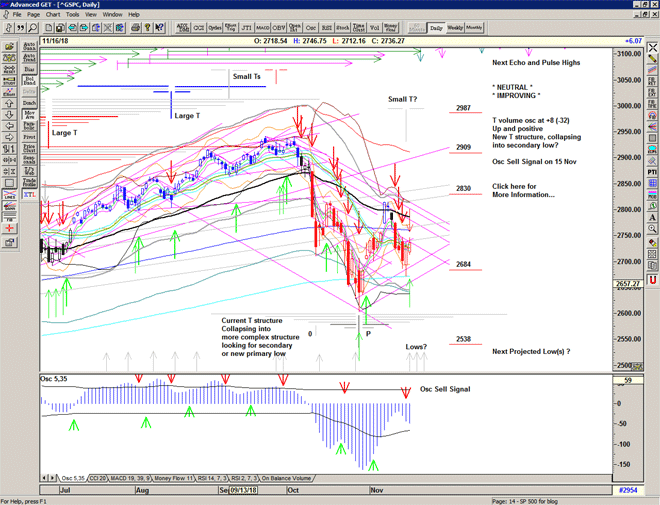Switch chart to Monthly timeframe
Viewport: 660px width, 505px height.
point(474,27)
